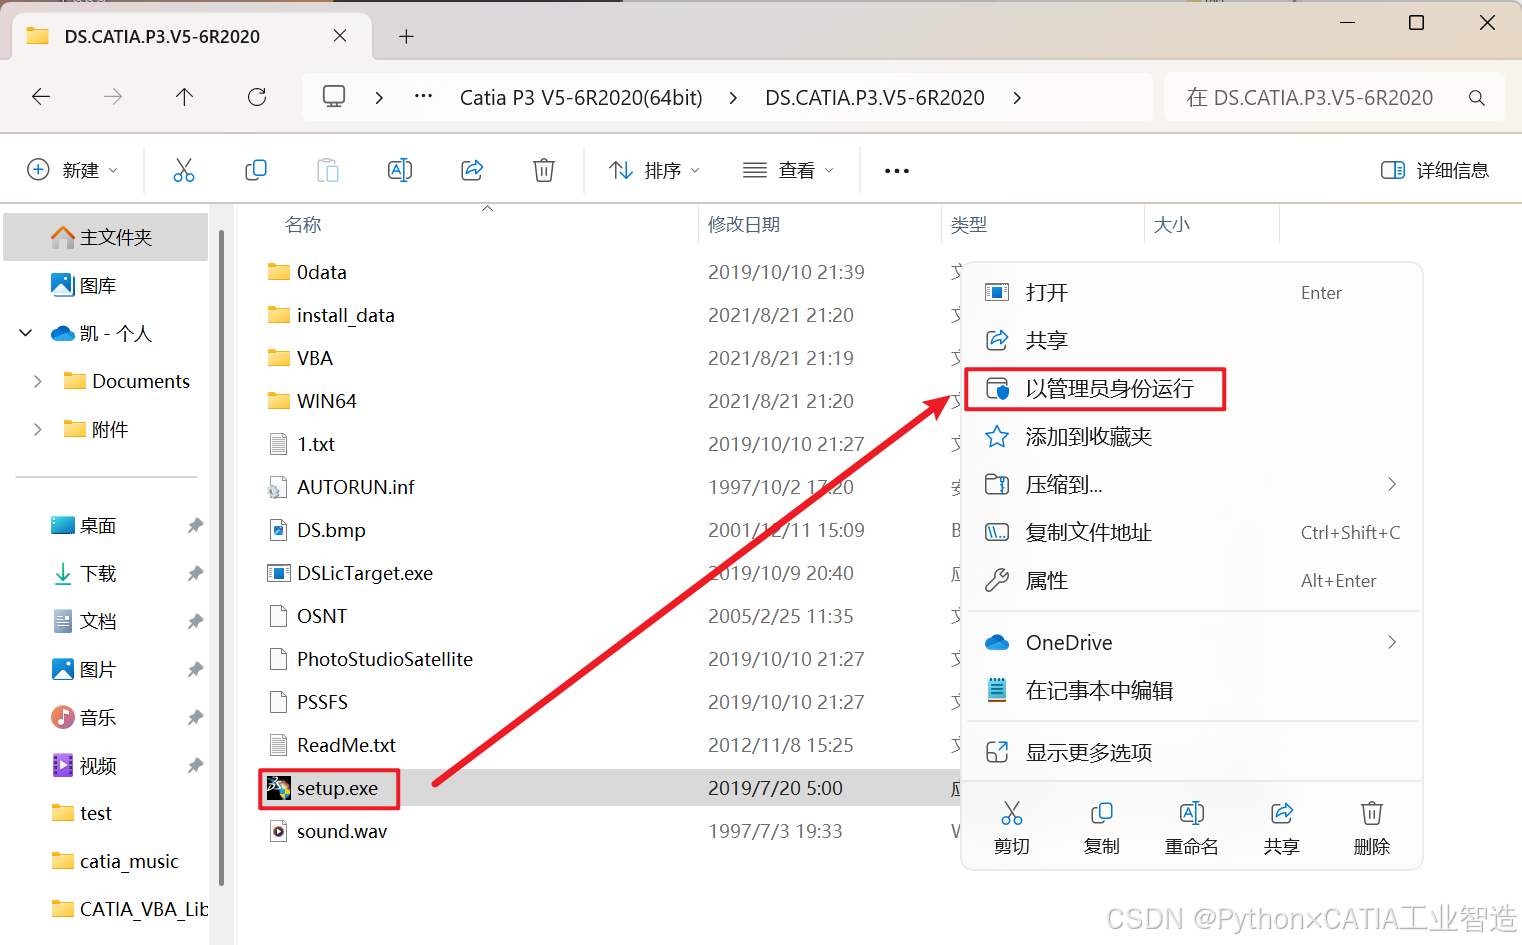
Task: Click the sidebar vertical scrollbar
Action: point(221,560)
